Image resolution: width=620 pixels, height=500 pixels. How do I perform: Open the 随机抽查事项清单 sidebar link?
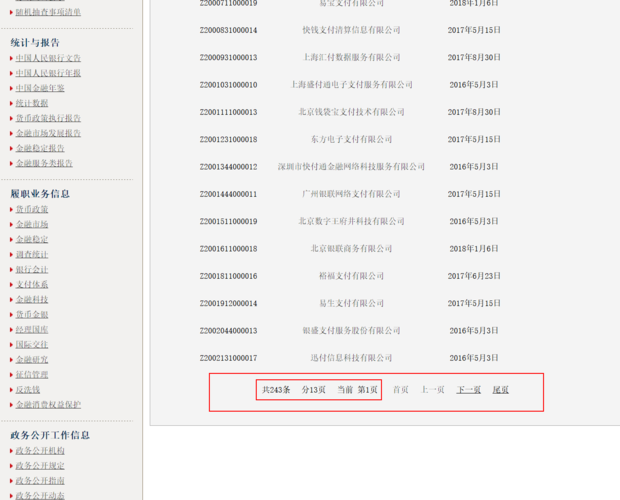(48, 12)
